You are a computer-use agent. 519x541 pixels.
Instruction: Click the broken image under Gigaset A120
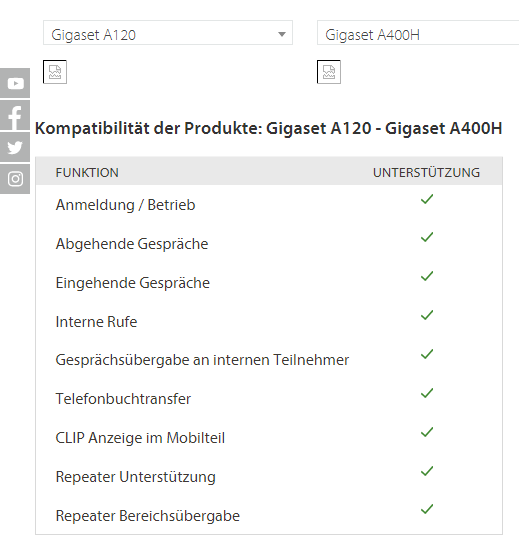[55, 72]
